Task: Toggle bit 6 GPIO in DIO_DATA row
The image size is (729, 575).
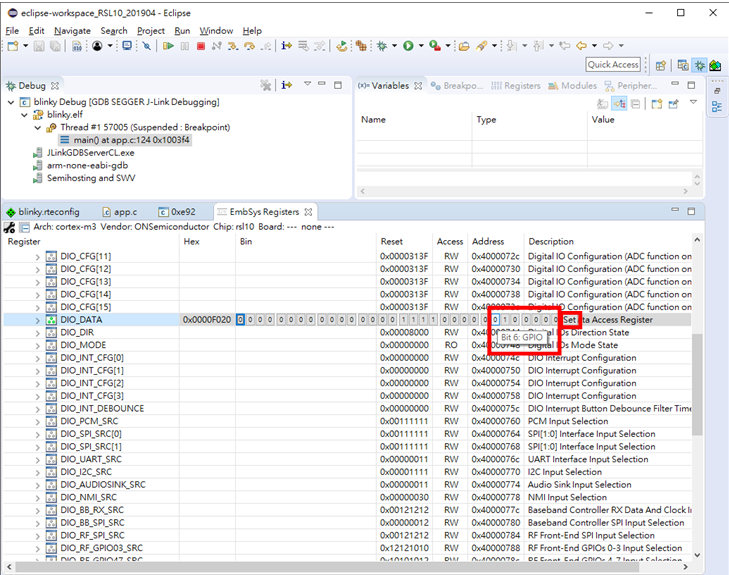Action: [494, 320]
